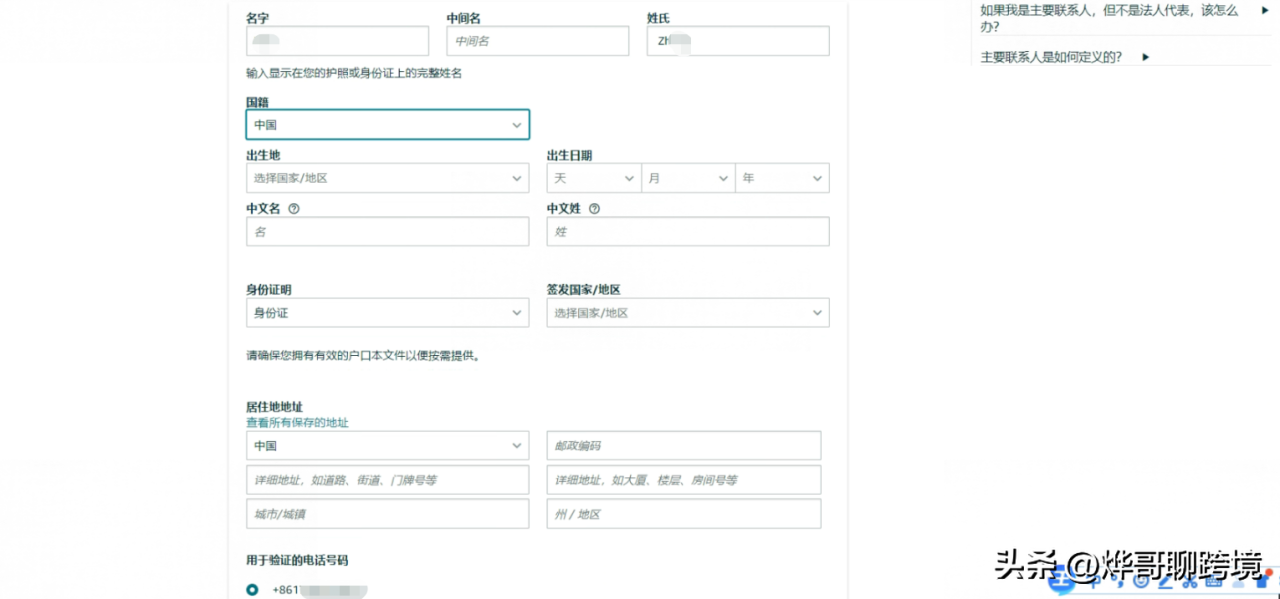Click the dropdown chevron on 国籍 field
The image size is (1280, 599).
pyautogui.click(x=517, y=124)
